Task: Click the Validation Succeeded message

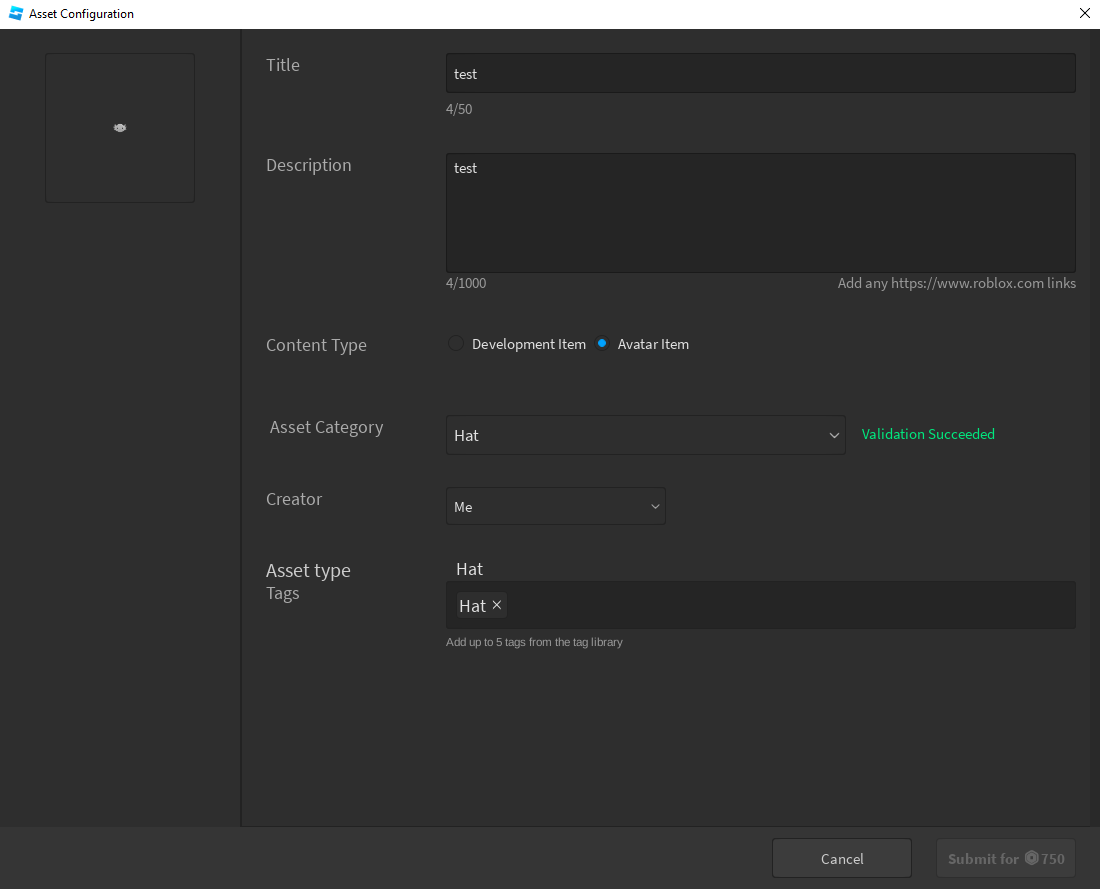Action: [x=927, y=434]
